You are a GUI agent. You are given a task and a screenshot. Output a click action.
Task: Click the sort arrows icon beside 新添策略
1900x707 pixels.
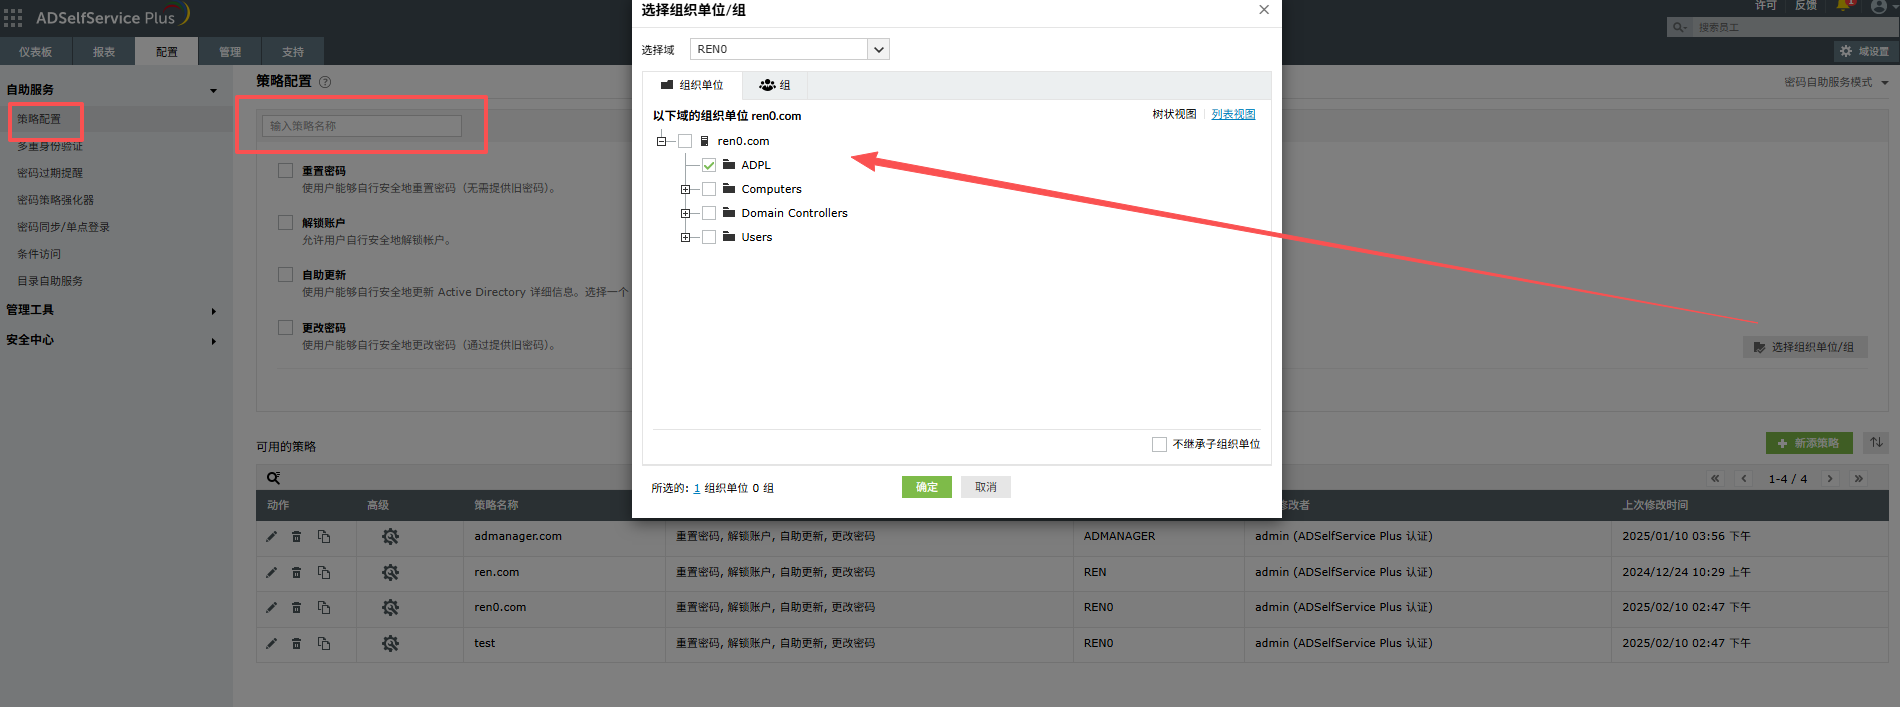pyautogui.click(x=1876, y=443)
